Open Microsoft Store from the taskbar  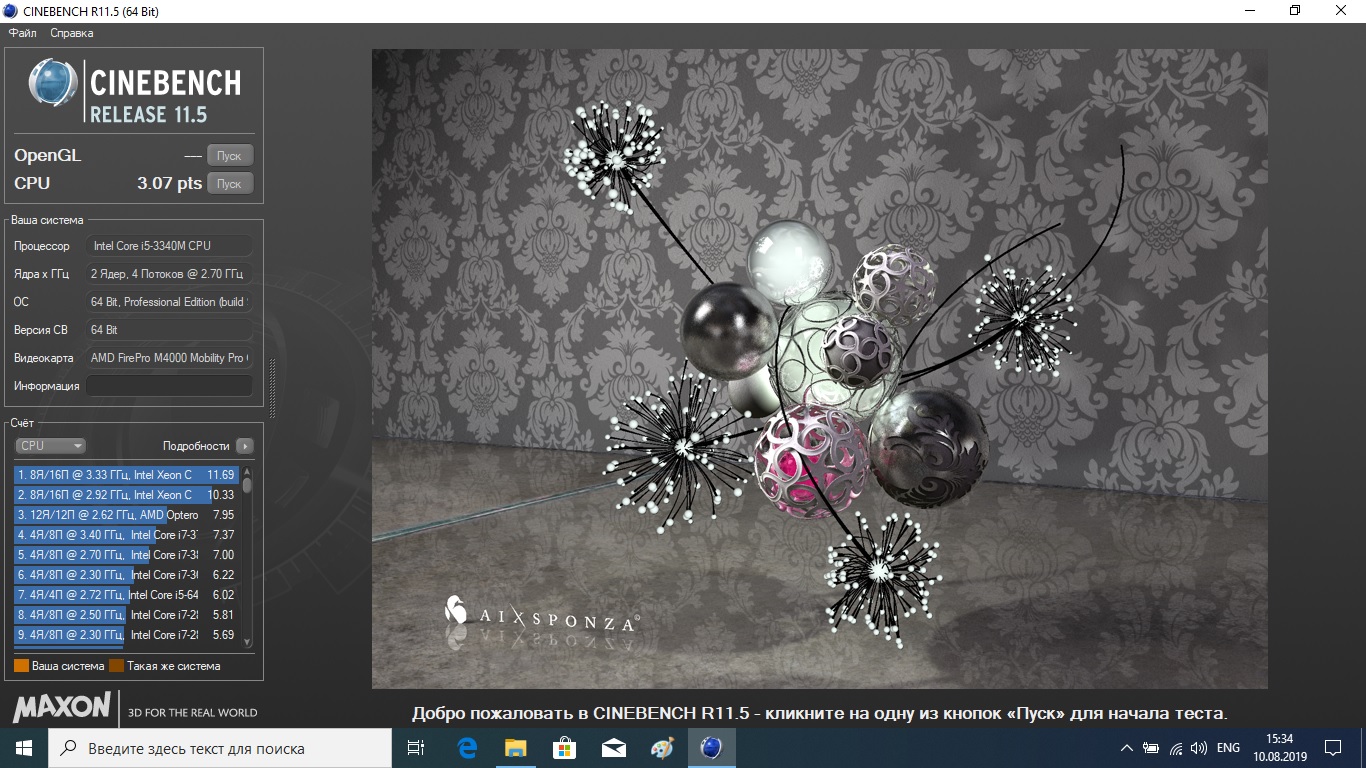565,748
